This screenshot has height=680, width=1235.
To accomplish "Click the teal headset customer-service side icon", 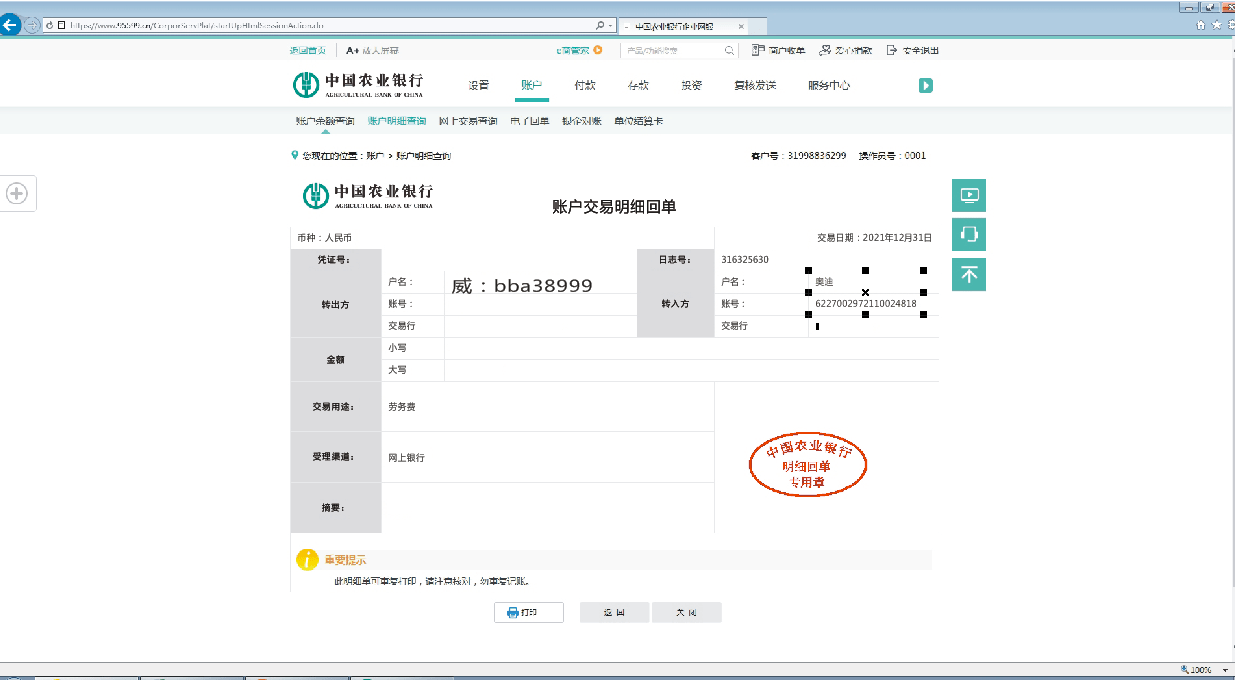I will [968, 235].
